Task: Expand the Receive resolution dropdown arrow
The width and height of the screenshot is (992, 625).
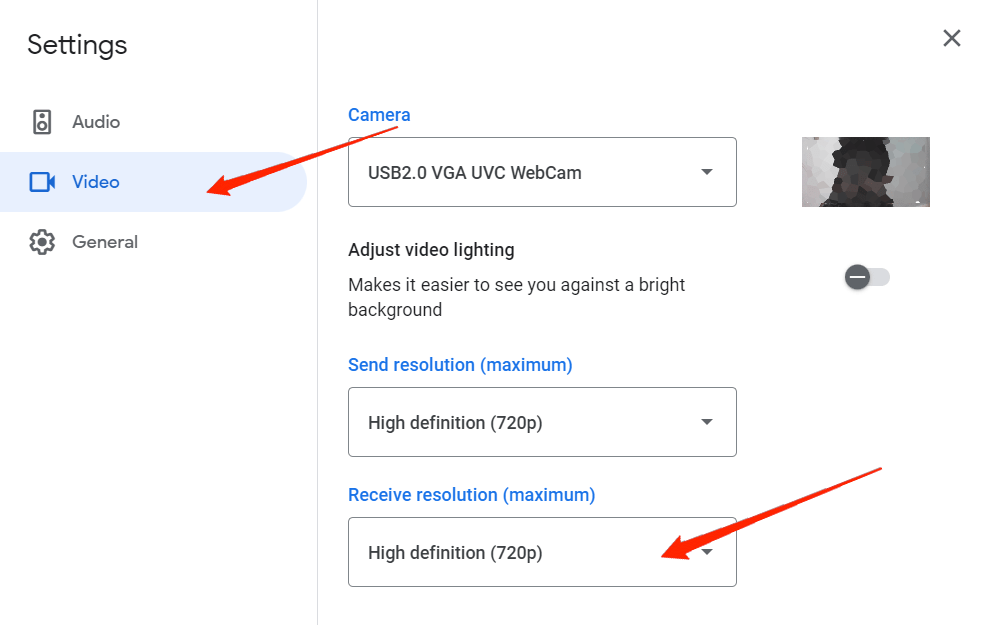Action: (707, 551)
